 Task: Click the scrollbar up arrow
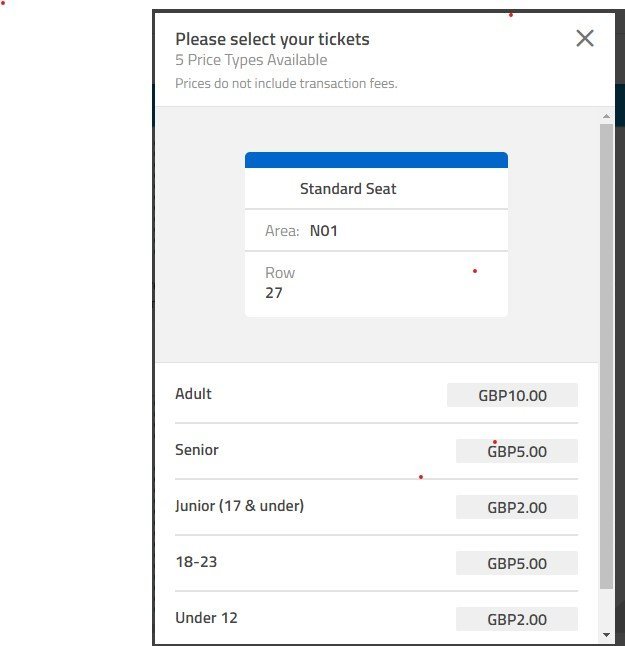(x=606, y=117)
